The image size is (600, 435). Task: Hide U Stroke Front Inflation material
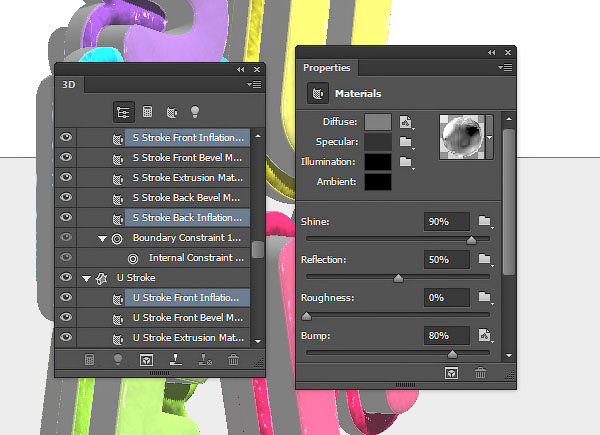click(x=66, y=297)
